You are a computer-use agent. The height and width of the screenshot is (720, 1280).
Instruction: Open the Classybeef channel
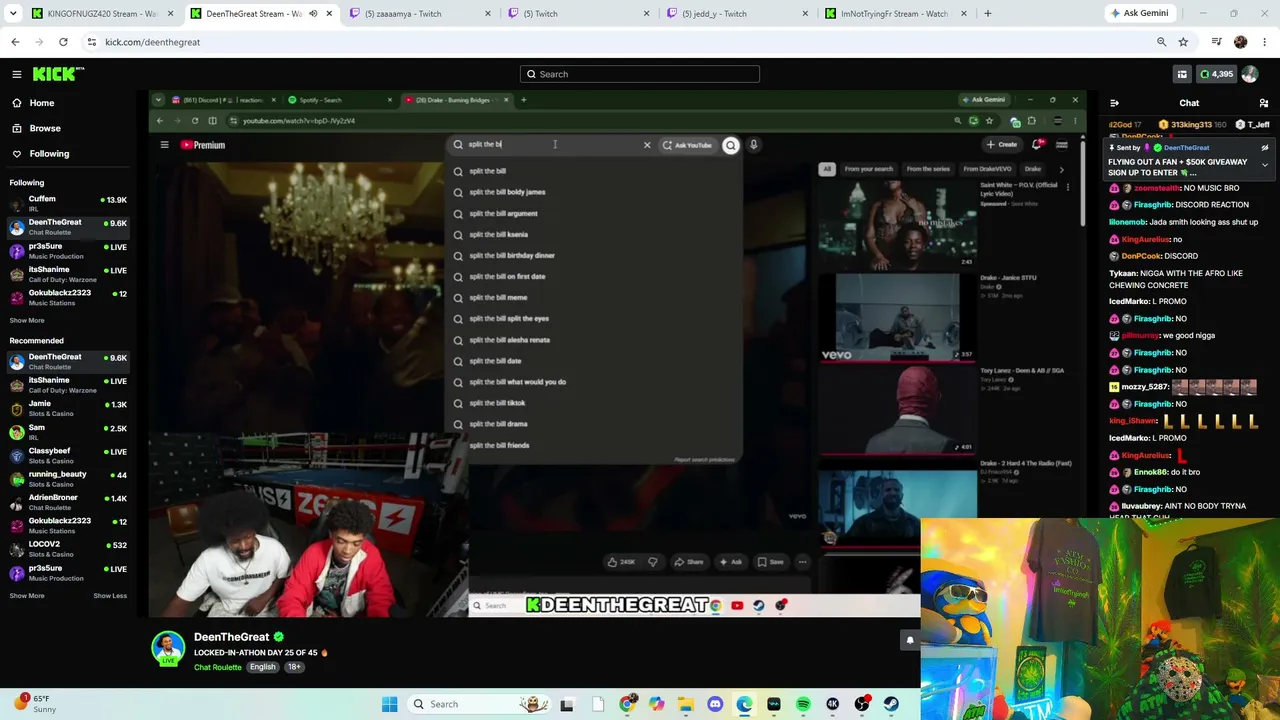pyautogui.click(x=68, y=455)
